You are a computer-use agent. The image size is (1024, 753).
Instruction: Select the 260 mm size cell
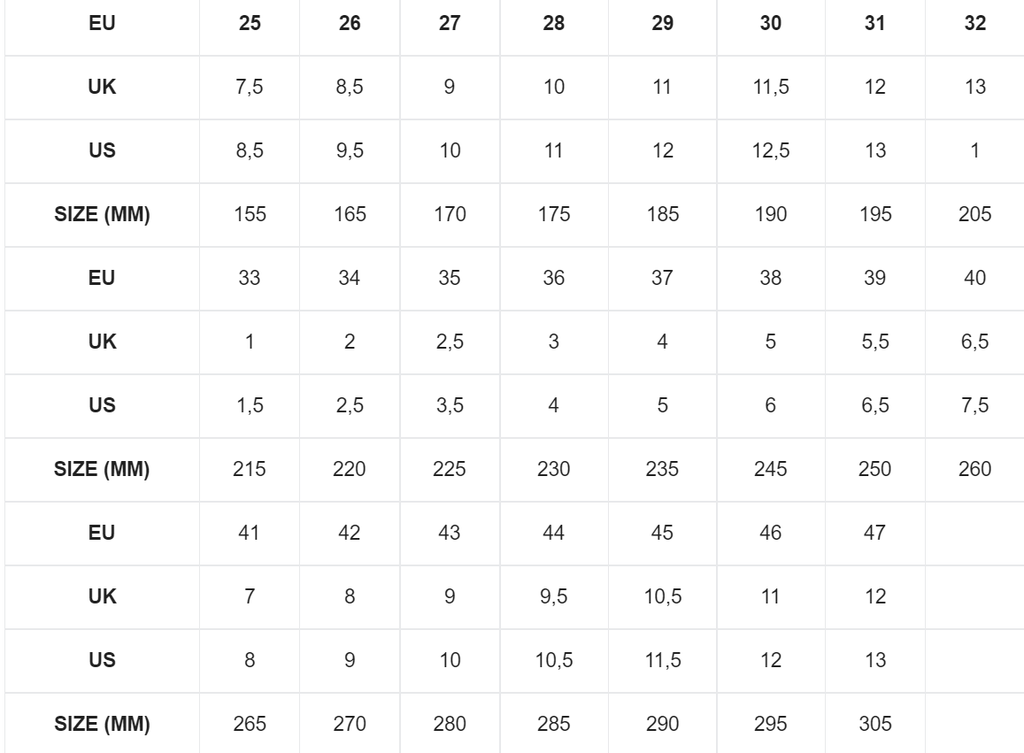(975, 468)
